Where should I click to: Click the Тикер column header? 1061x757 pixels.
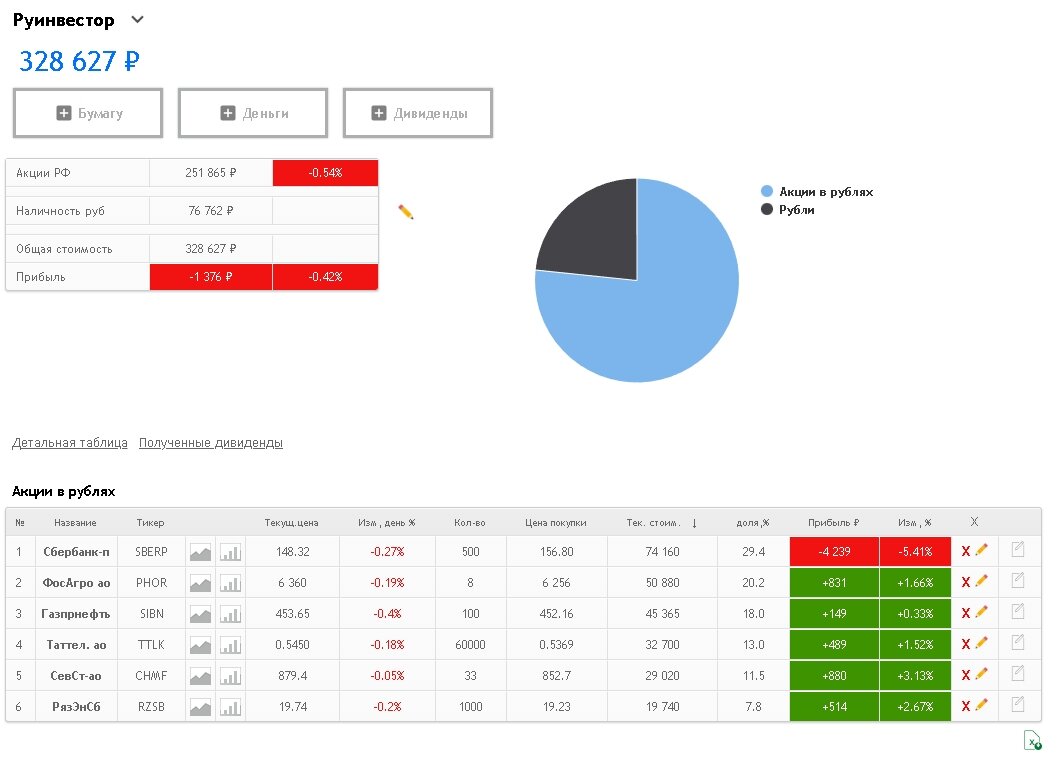point(150,523)
